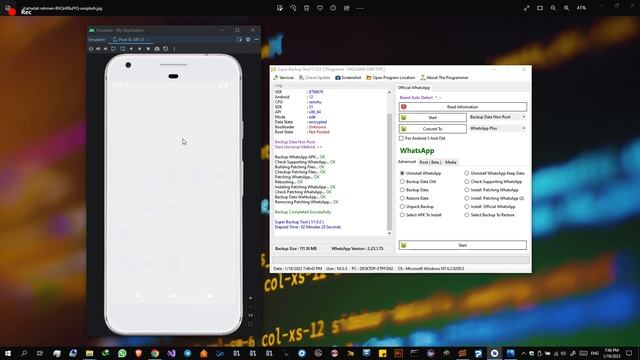Click the red icon on Read Information
The width and height of the screenshot is (640, 360).
tap(404, 107)
